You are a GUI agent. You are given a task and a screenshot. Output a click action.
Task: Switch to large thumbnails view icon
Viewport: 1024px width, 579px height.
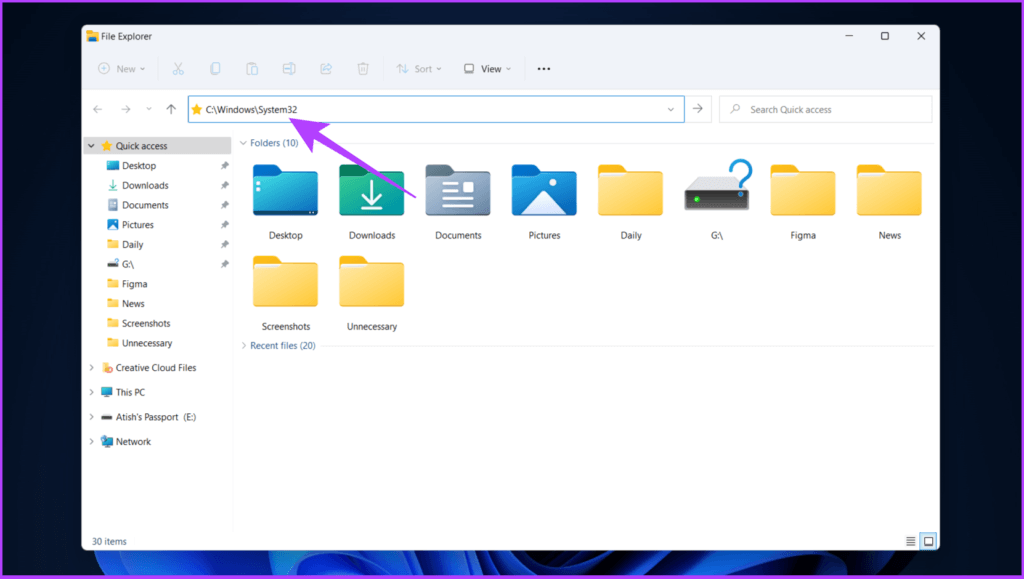point(928,541)
